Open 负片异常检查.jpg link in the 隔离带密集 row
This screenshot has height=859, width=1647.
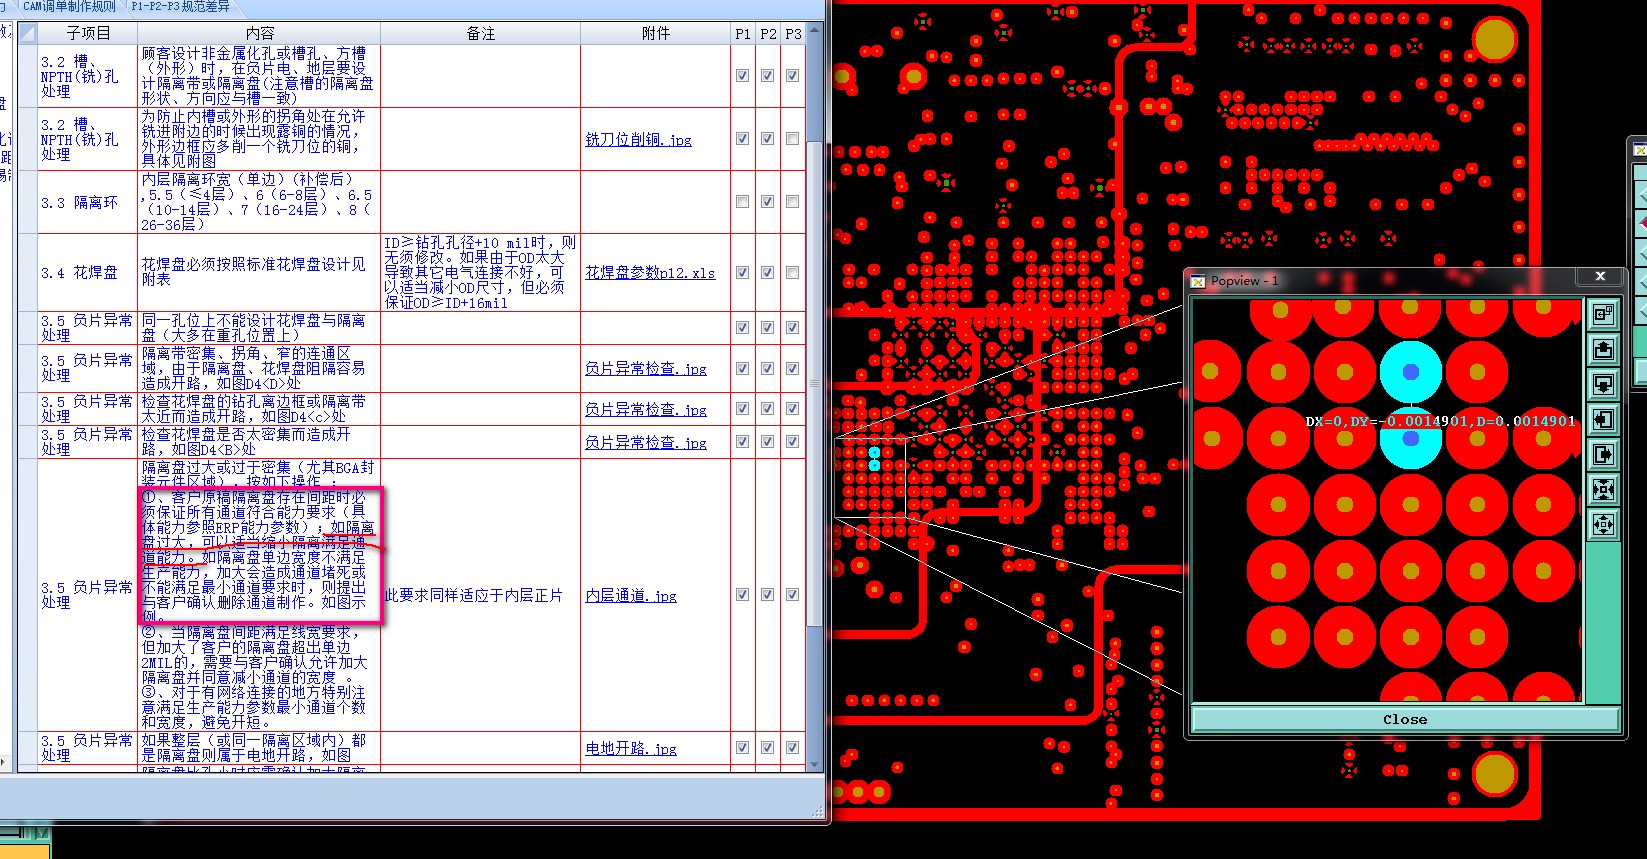[646, 369]
